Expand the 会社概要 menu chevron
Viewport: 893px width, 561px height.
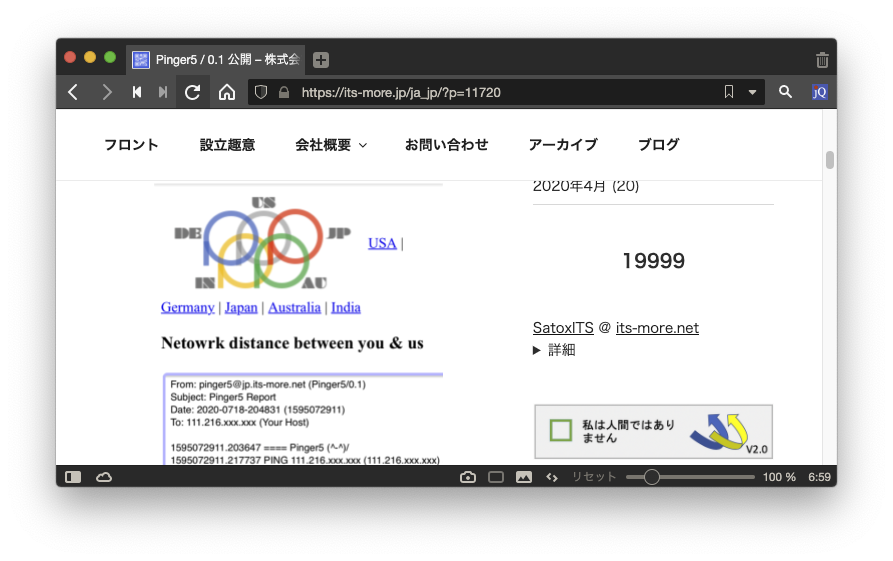point(363,146)
